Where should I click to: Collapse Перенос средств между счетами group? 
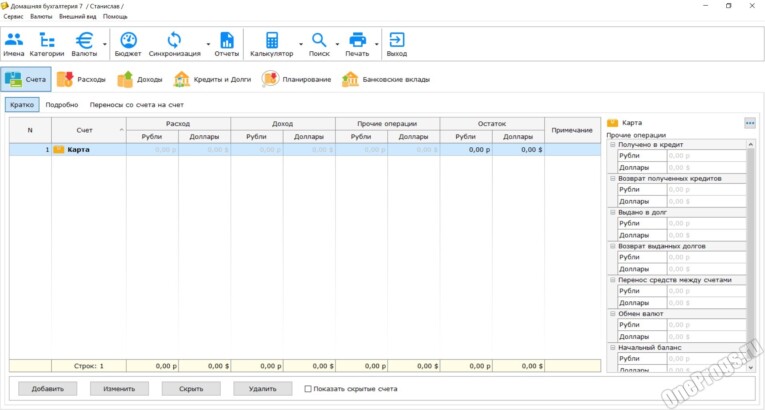click(612, 280)
